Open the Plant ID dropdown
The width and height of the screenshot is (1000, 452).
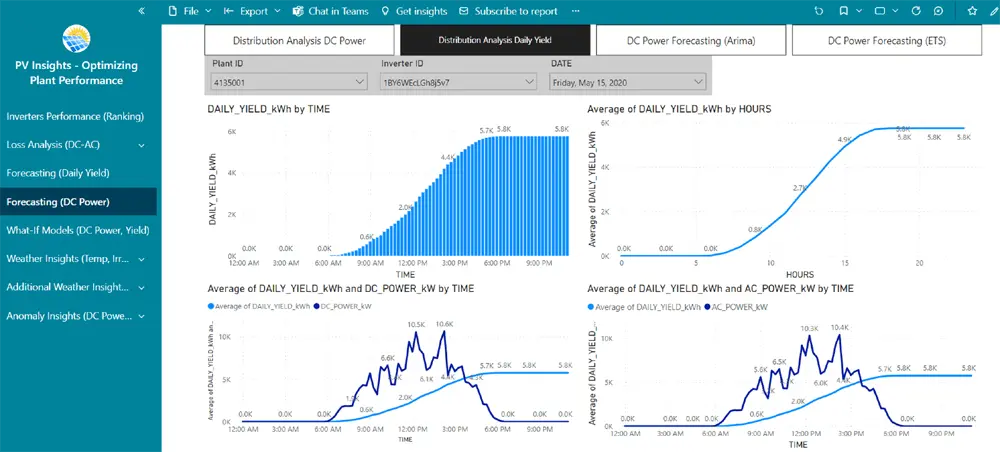tap(289, 82)
